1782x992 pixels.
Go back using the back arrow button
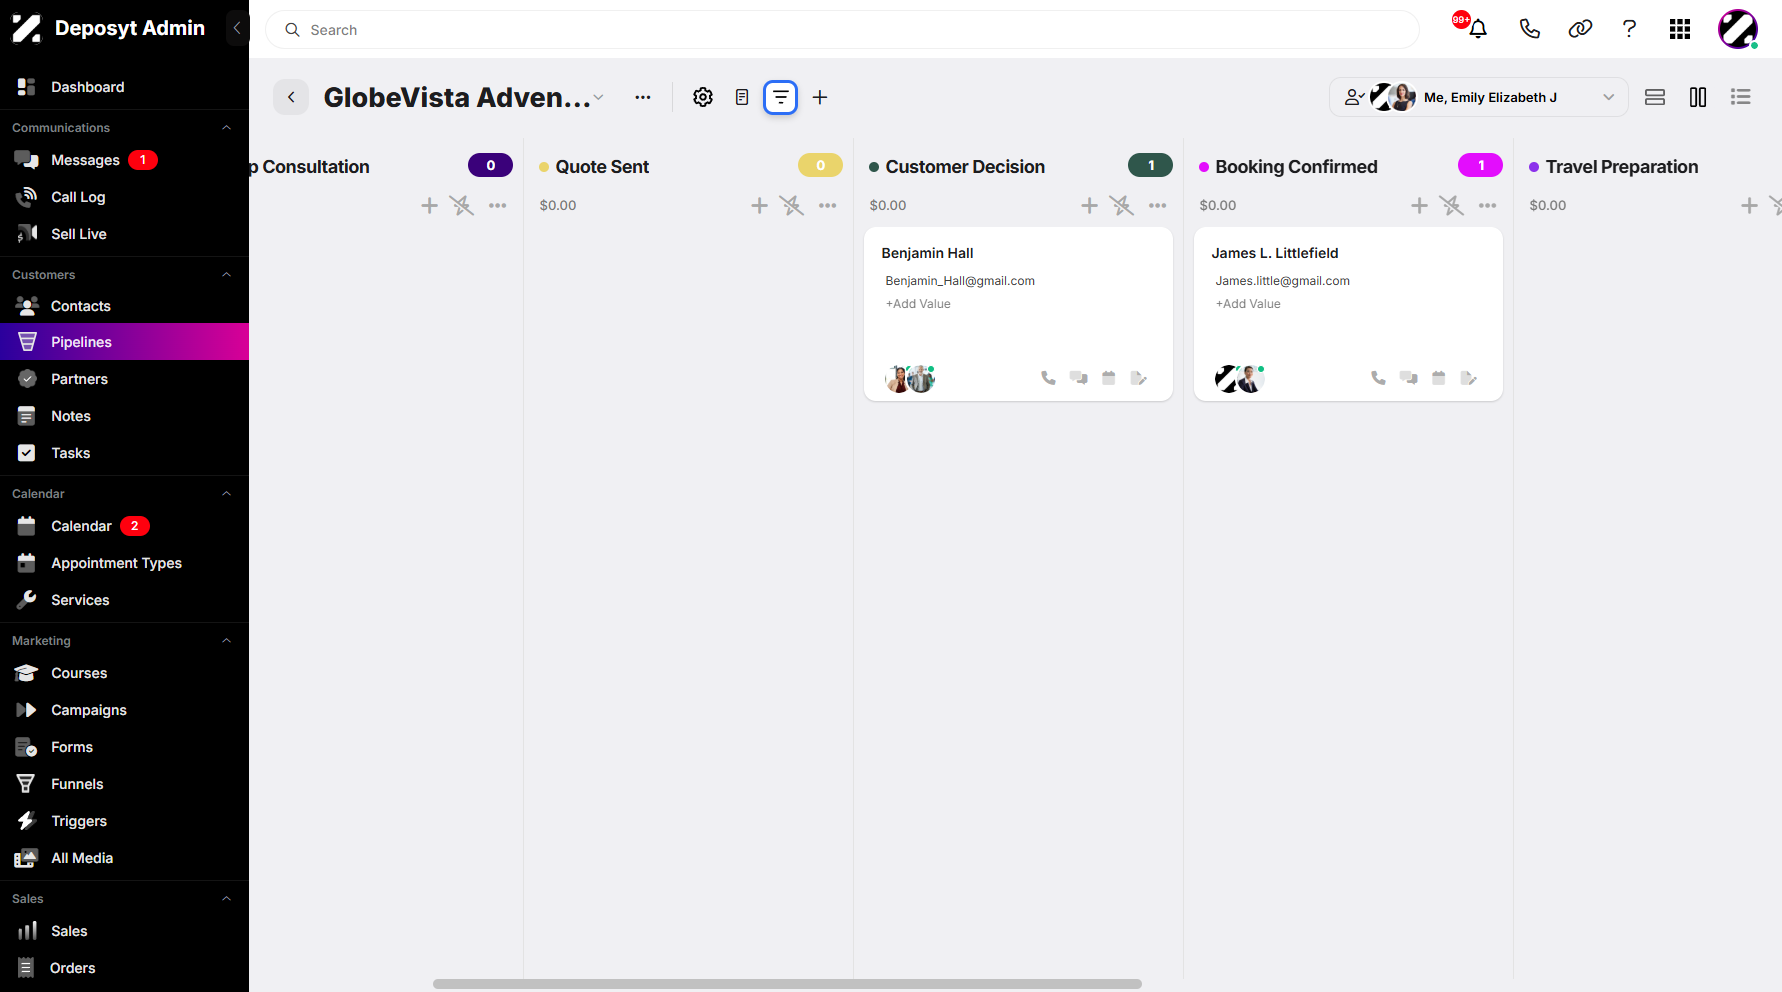coord(291,97)
